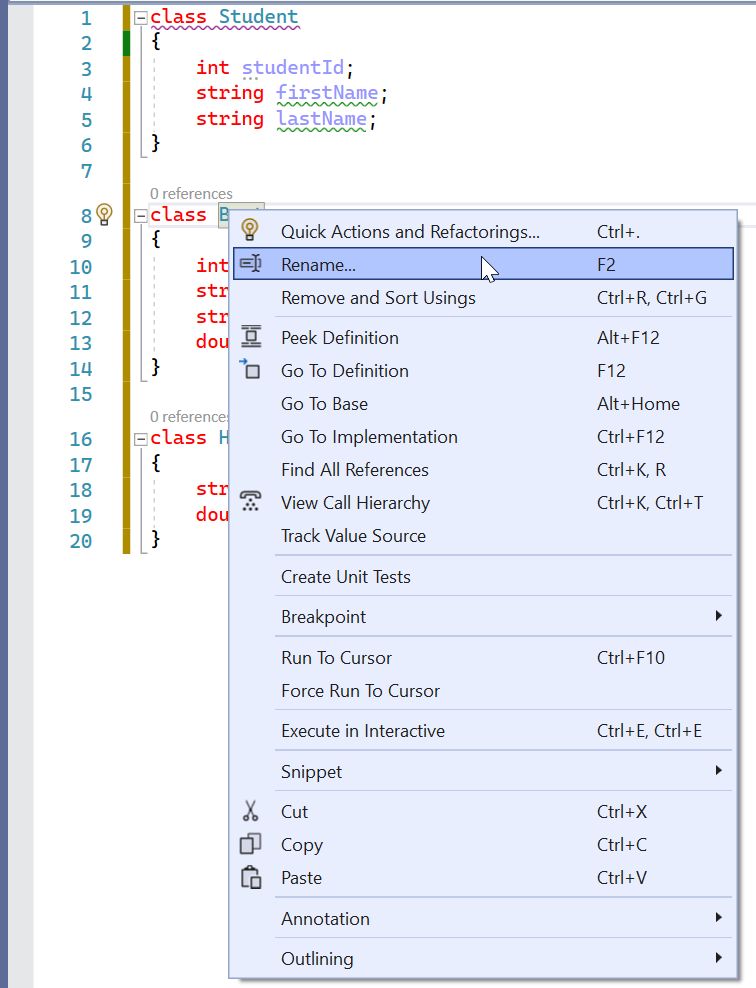Viewport: 756px width, 988px height.
Task: Open Quick Actions and Refactorings
Action: pyautogui.click(x=483, y=231)
